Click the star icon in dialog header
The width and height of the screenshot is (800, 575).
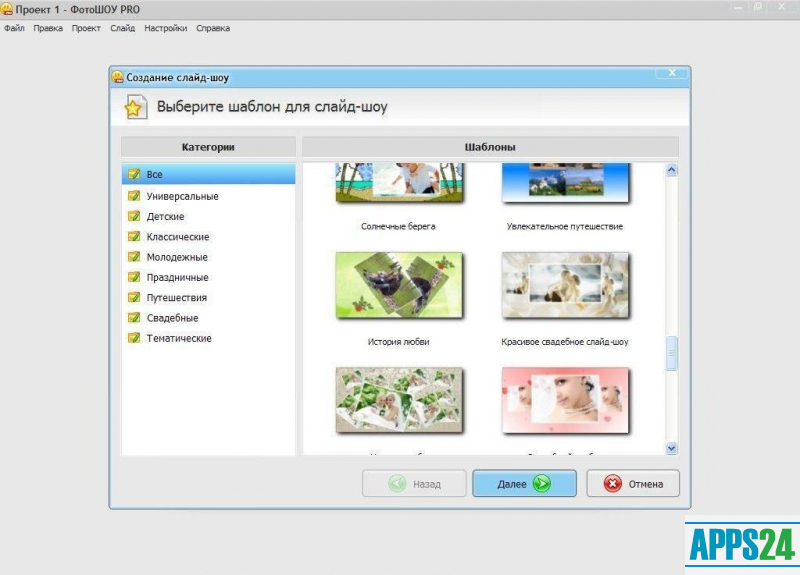[135, 107]
